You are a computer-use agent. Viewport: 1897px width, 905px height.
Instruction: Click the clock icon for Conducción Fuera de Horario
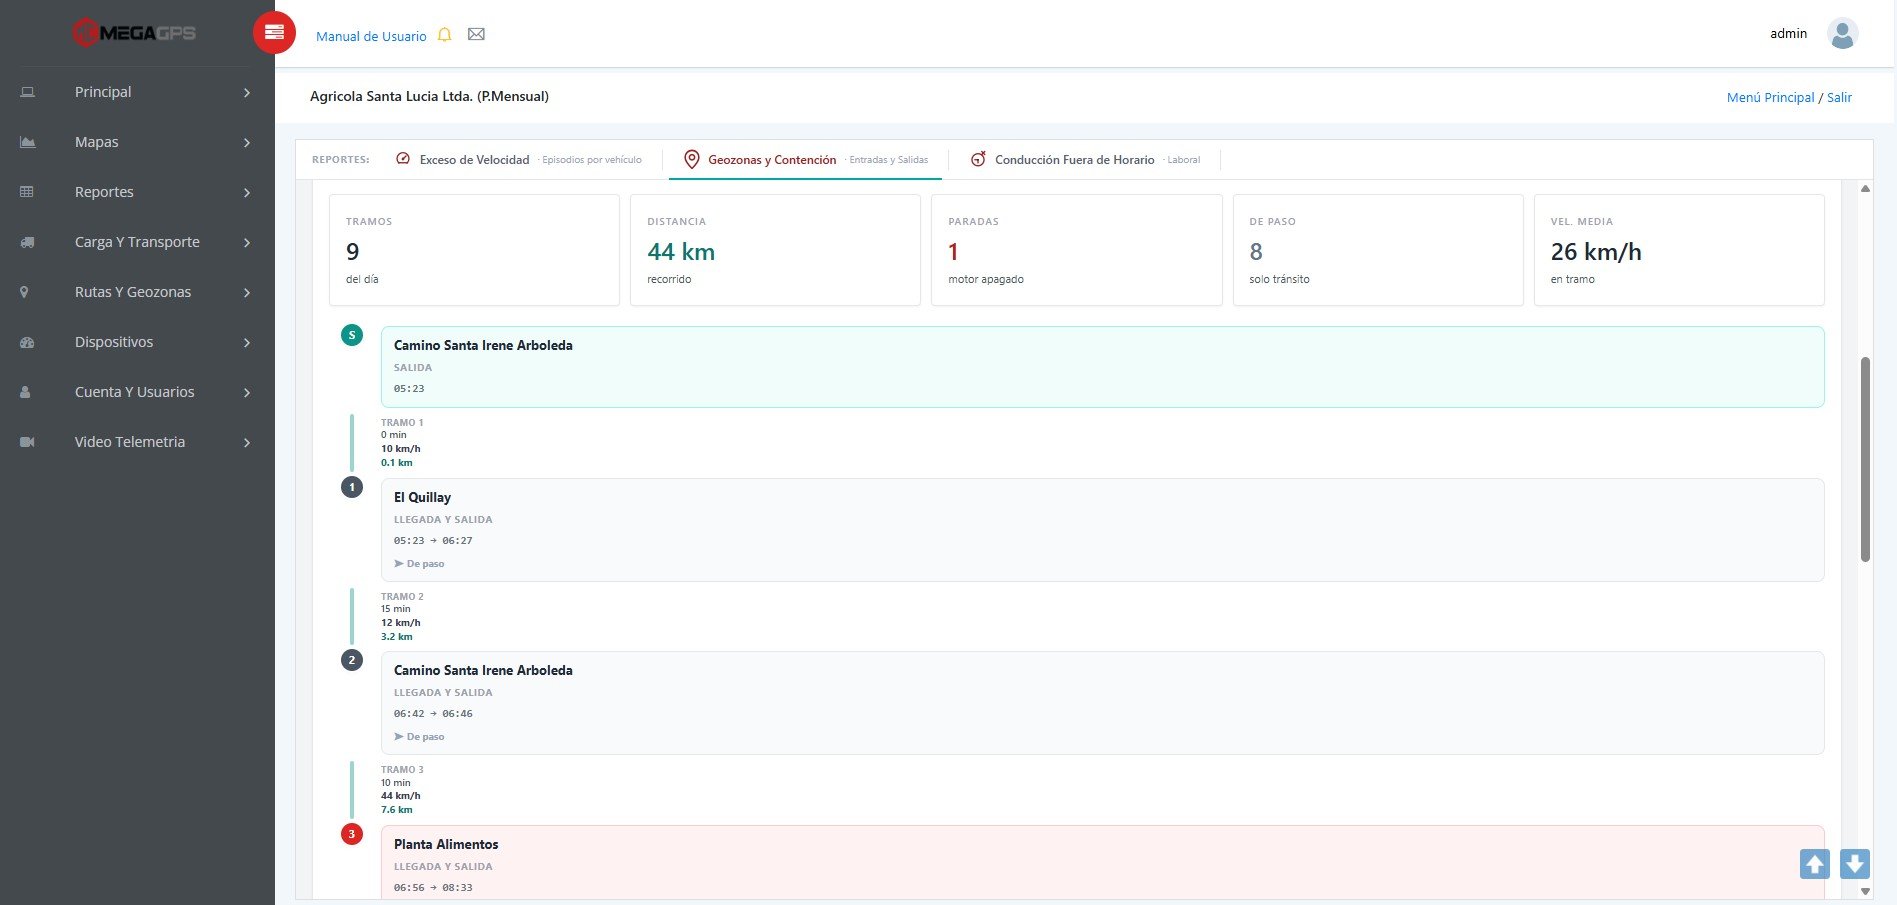pos(978,159)
